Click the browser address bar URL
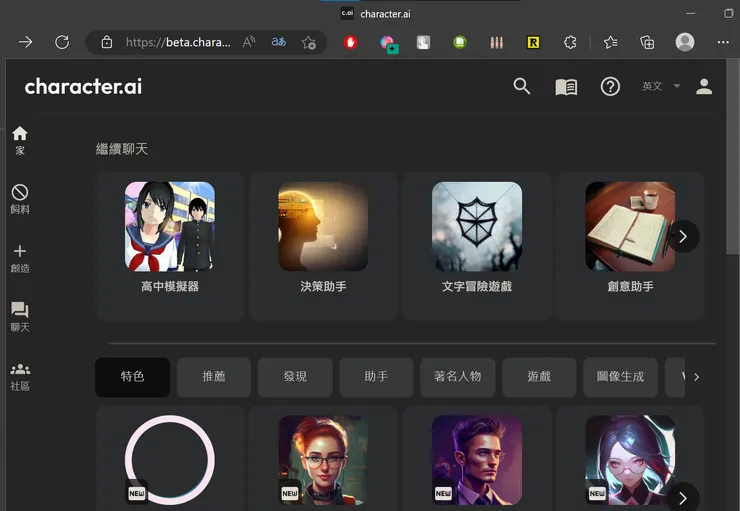Screen dimensions: 740x511 coord(178,42)
